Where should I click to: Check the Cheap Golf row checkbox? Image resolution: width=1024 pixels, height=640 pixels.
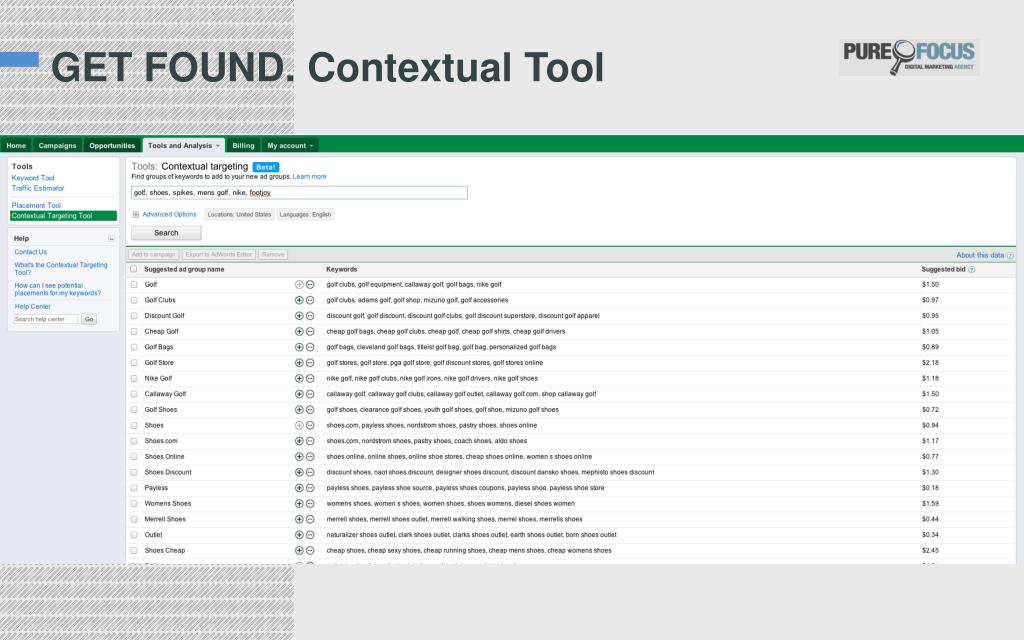click(x=134, y=332)
